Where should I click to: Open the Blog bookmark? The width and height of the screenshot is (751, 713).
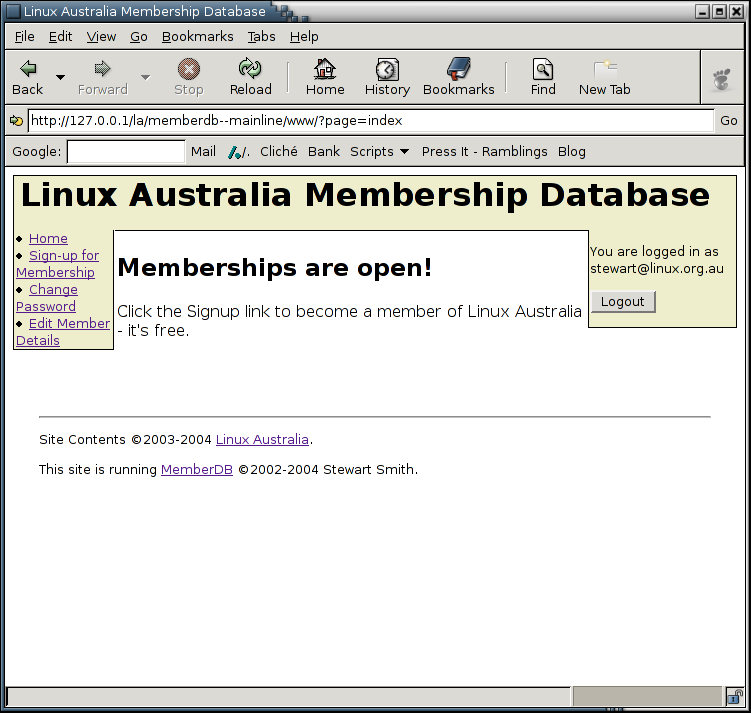[x=571, y=152]
